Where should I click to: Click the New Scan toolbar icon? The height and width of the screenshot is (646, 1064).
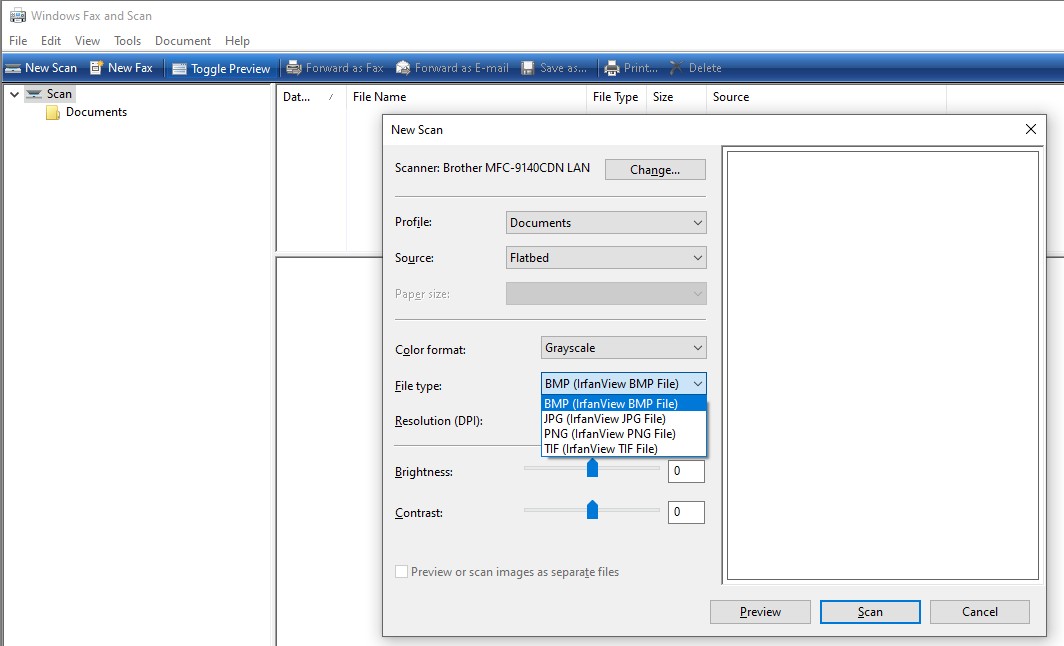click(14, 68)
